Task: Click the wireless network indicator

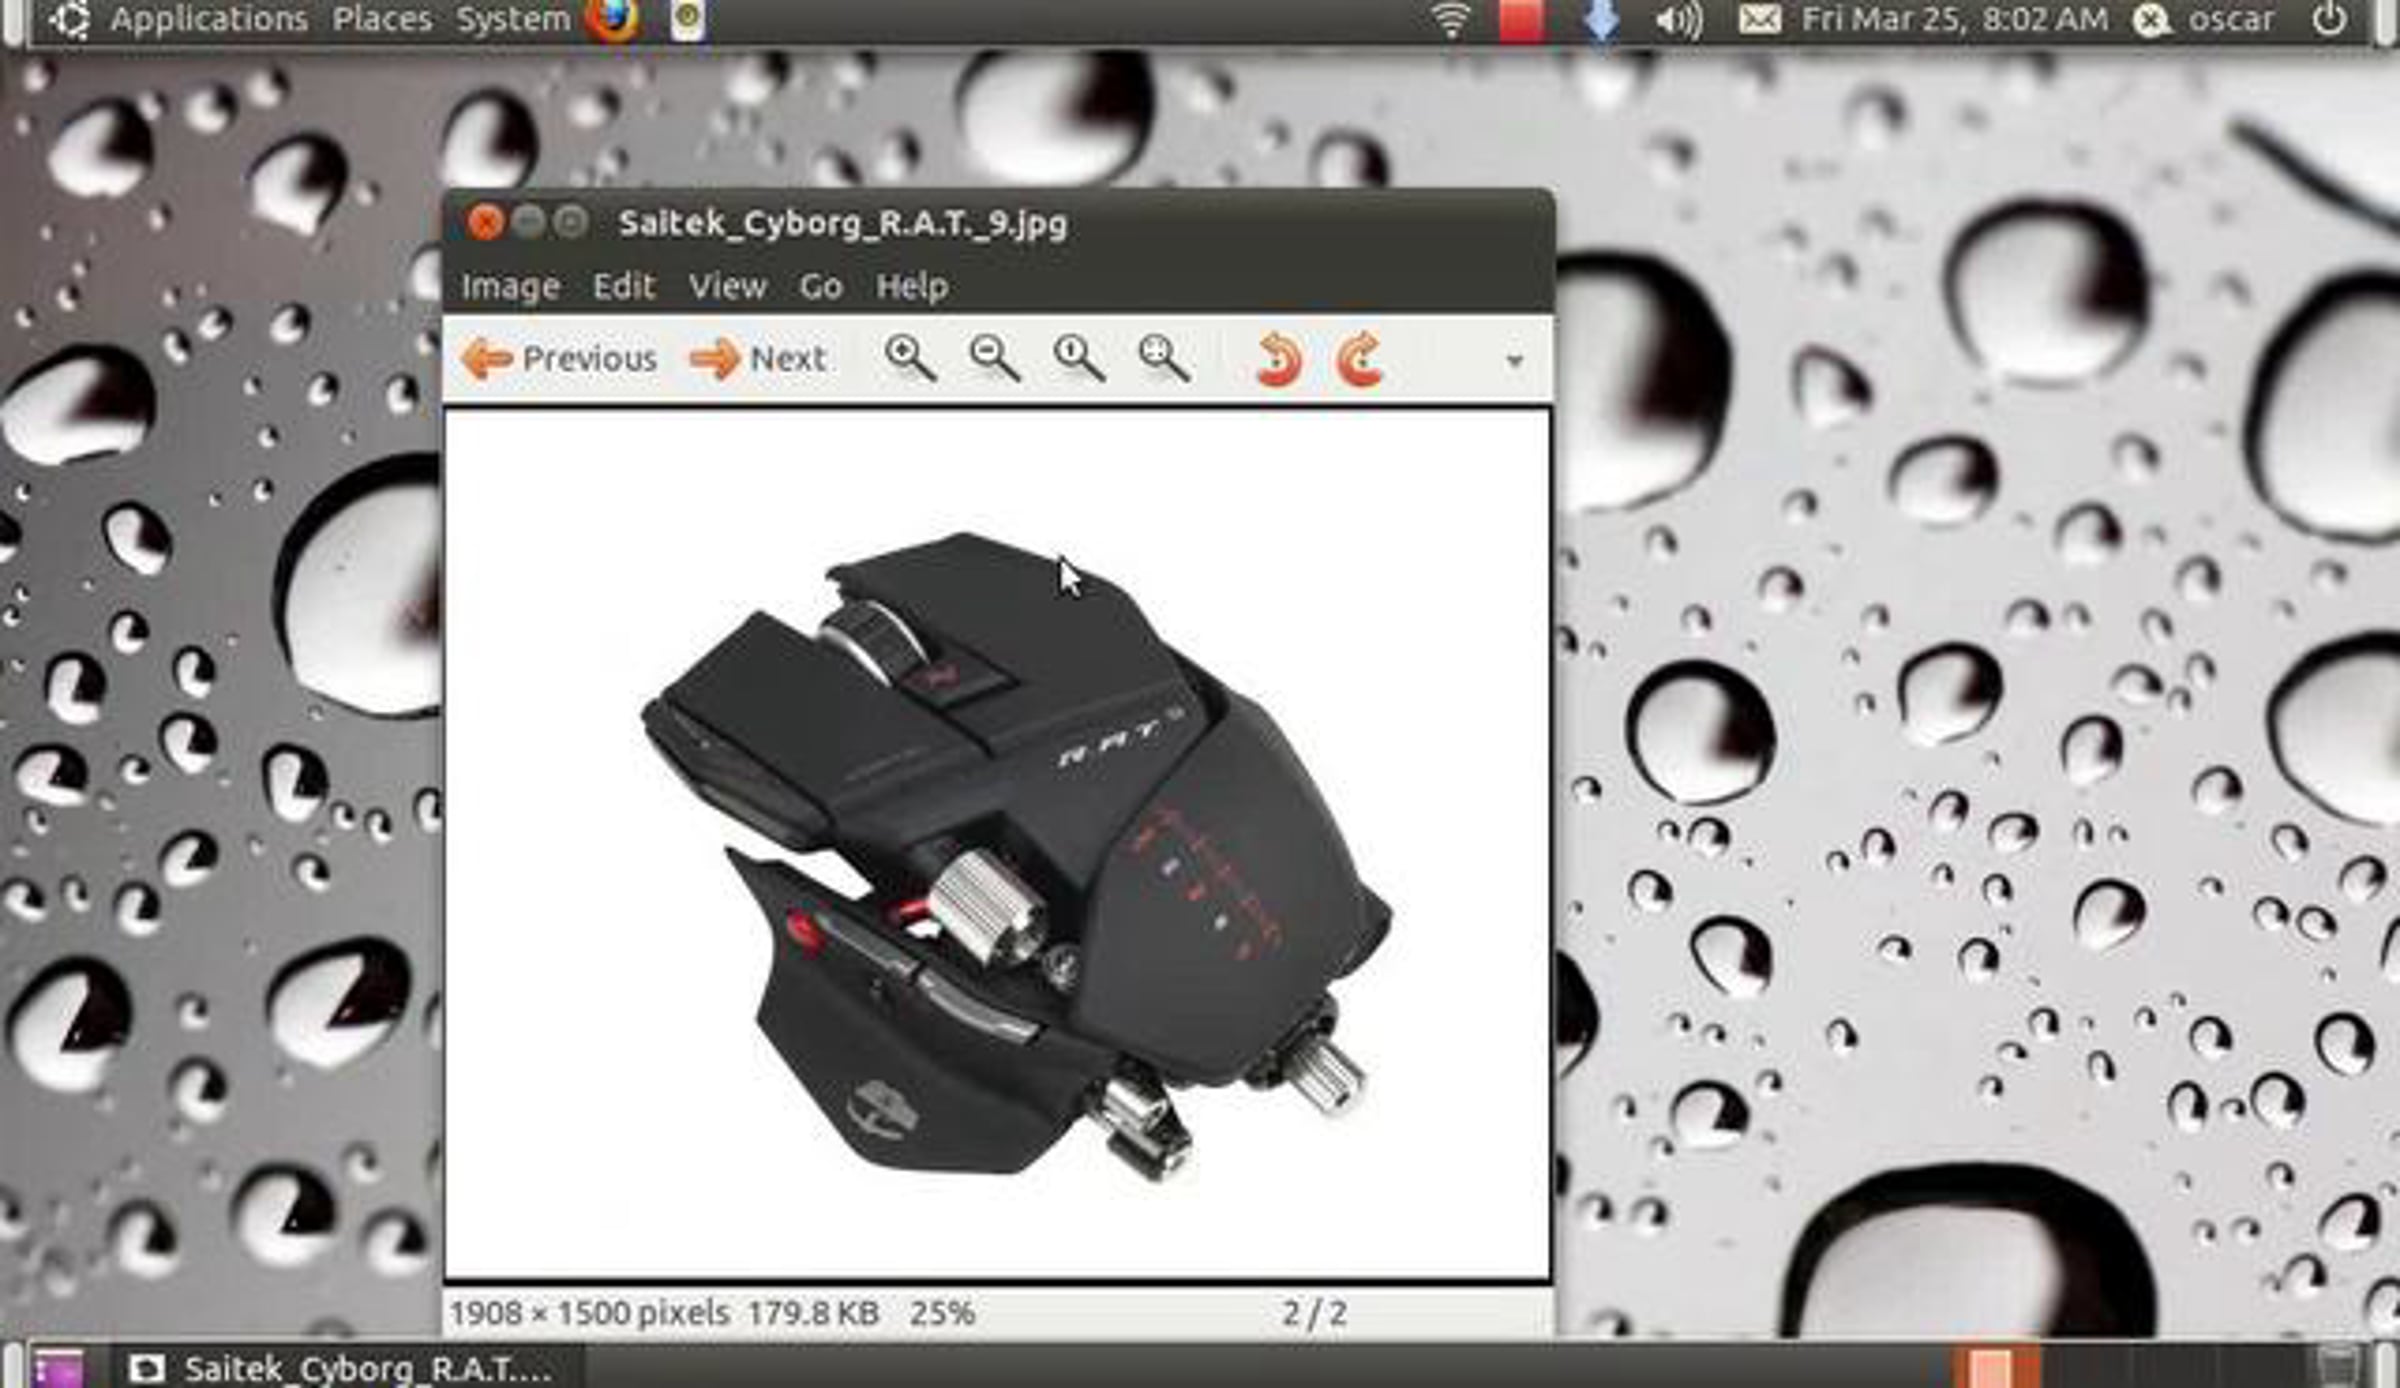Action: pos(1450,20)
